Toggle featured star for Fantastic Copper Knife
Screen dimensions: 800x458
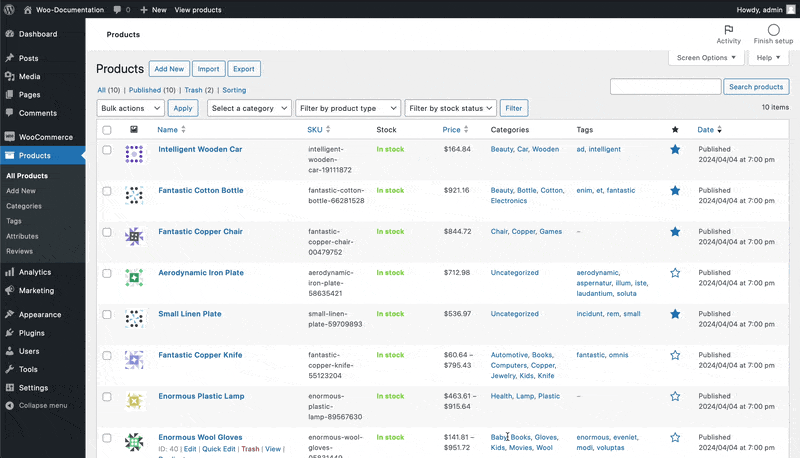(675, 355)
